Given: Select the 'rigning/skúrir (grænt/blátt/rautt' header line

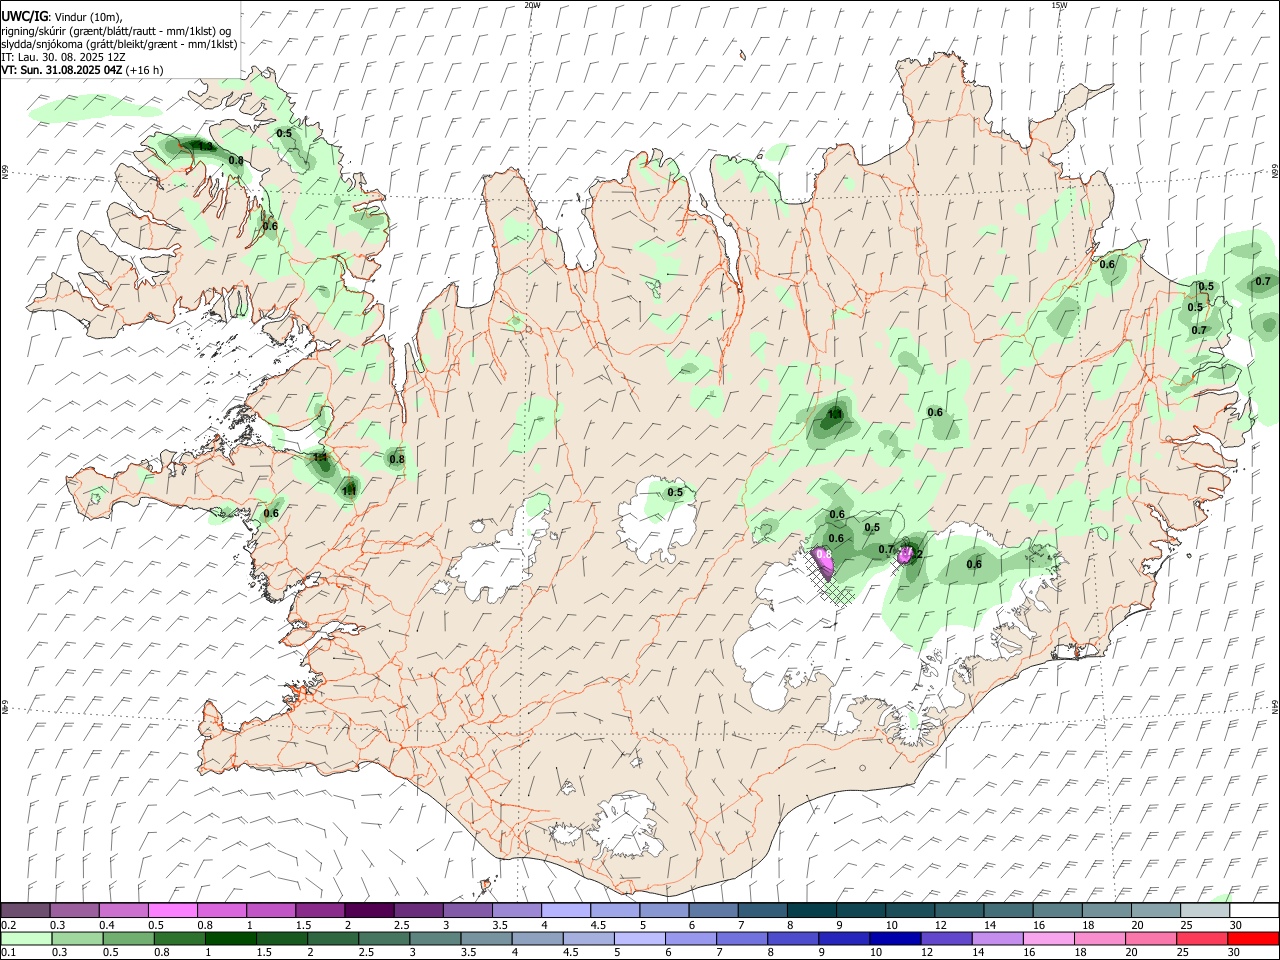Looking at the screenshot, I should click(117, 30).
